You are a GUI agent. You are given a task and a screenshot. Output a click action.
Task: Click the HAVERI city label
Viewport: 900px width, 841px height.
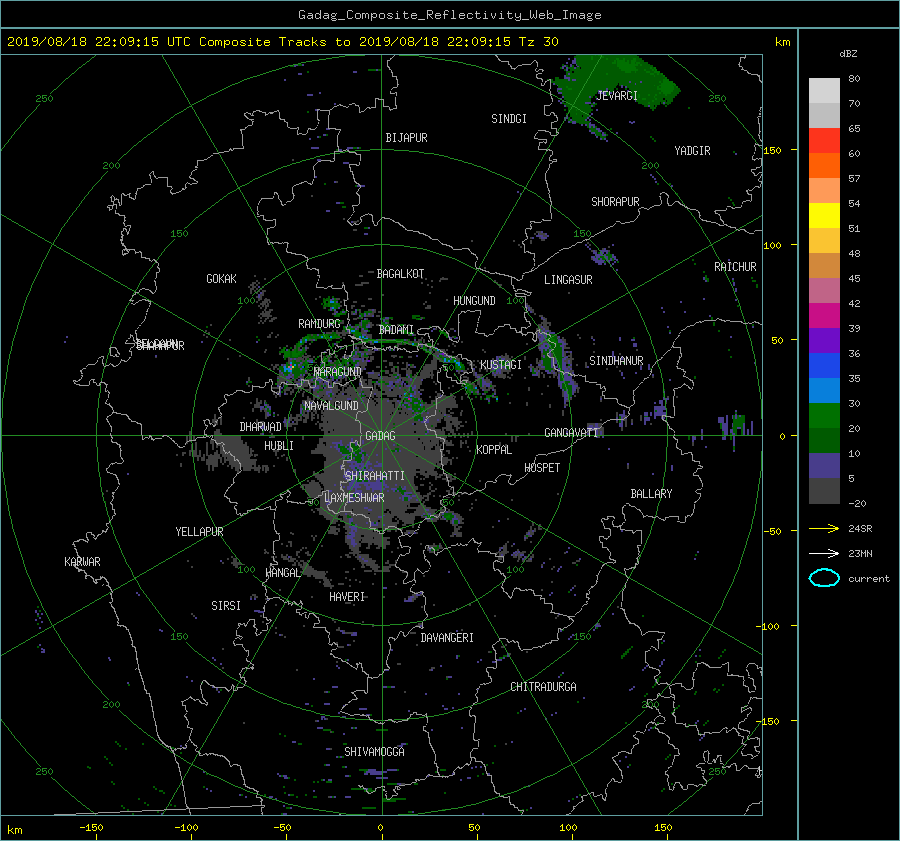347,597
